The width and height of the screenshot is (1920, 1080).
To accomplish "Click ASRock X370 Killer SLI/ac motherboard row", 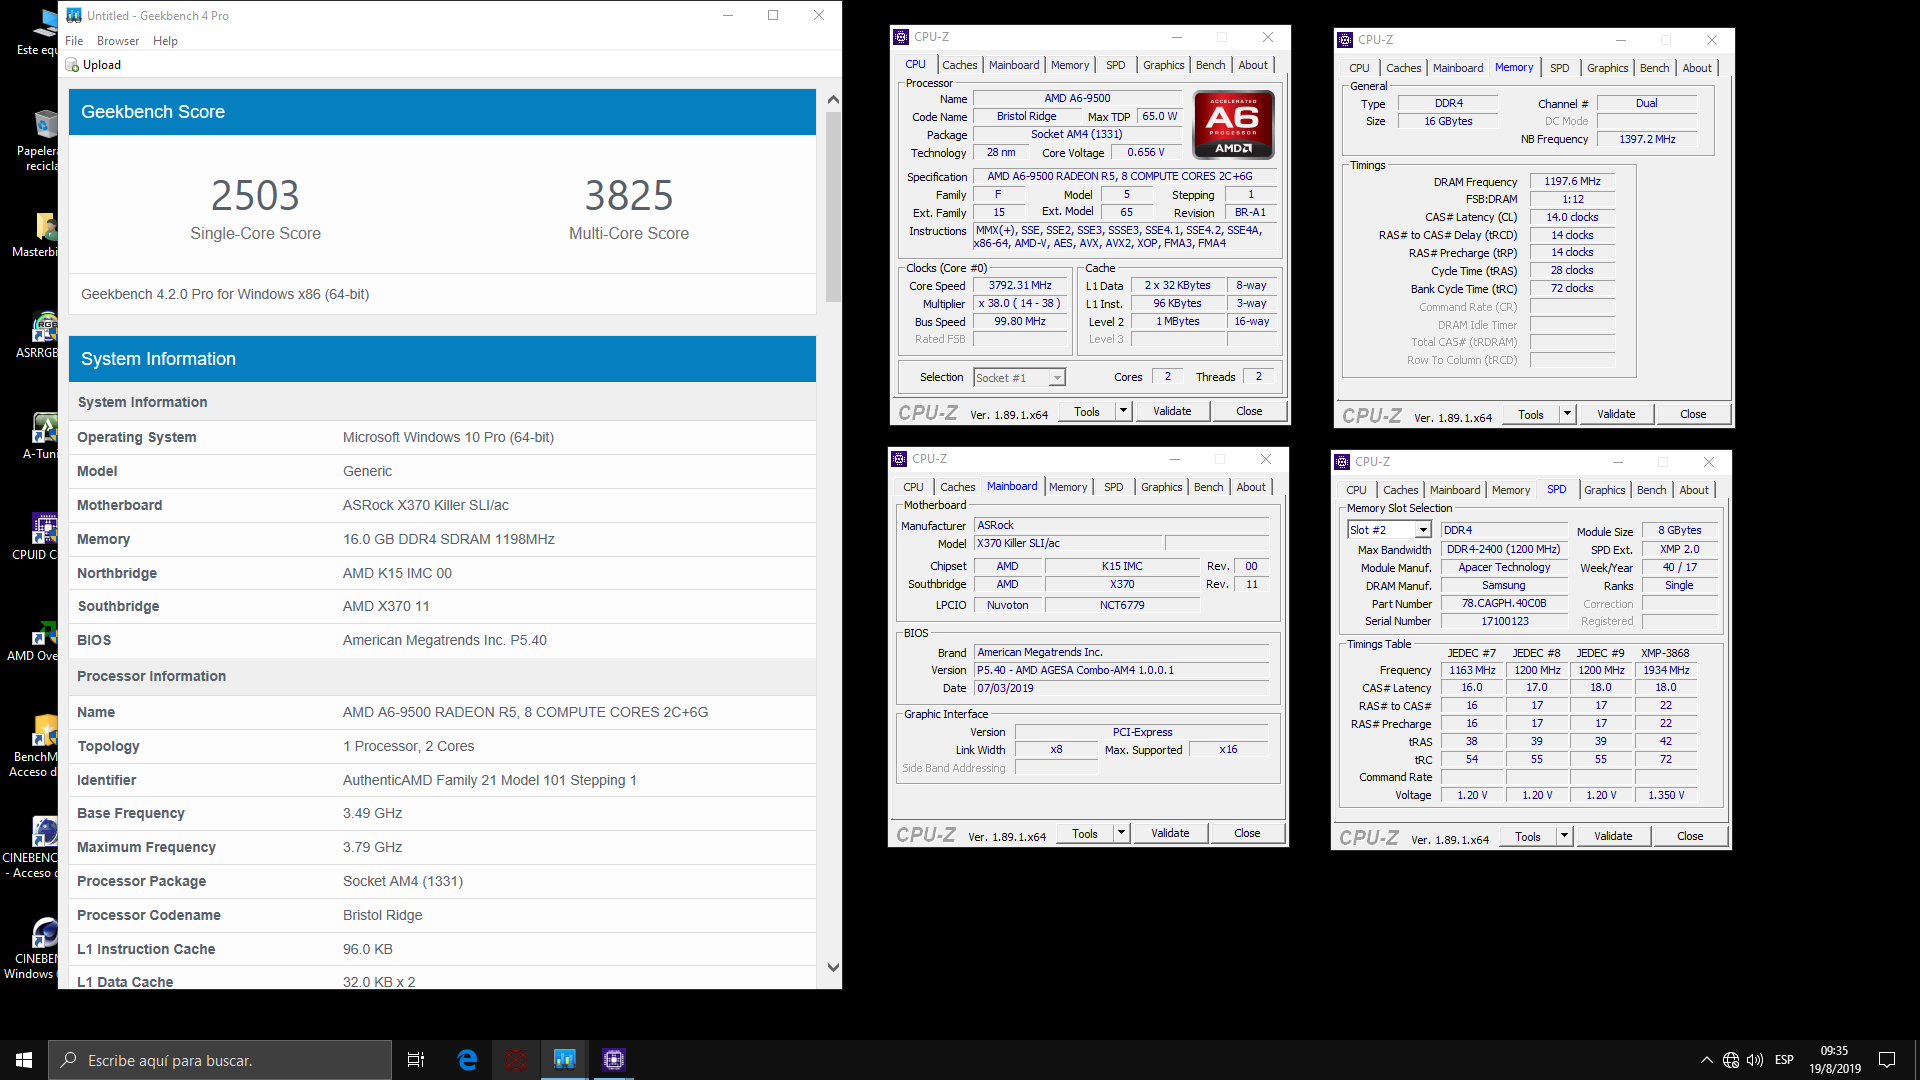I will click(x=443, y=505).
